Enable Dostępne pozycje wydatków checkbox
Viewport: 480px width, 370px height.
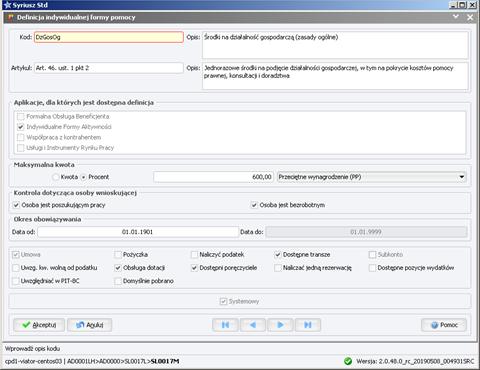click(372, 268)
